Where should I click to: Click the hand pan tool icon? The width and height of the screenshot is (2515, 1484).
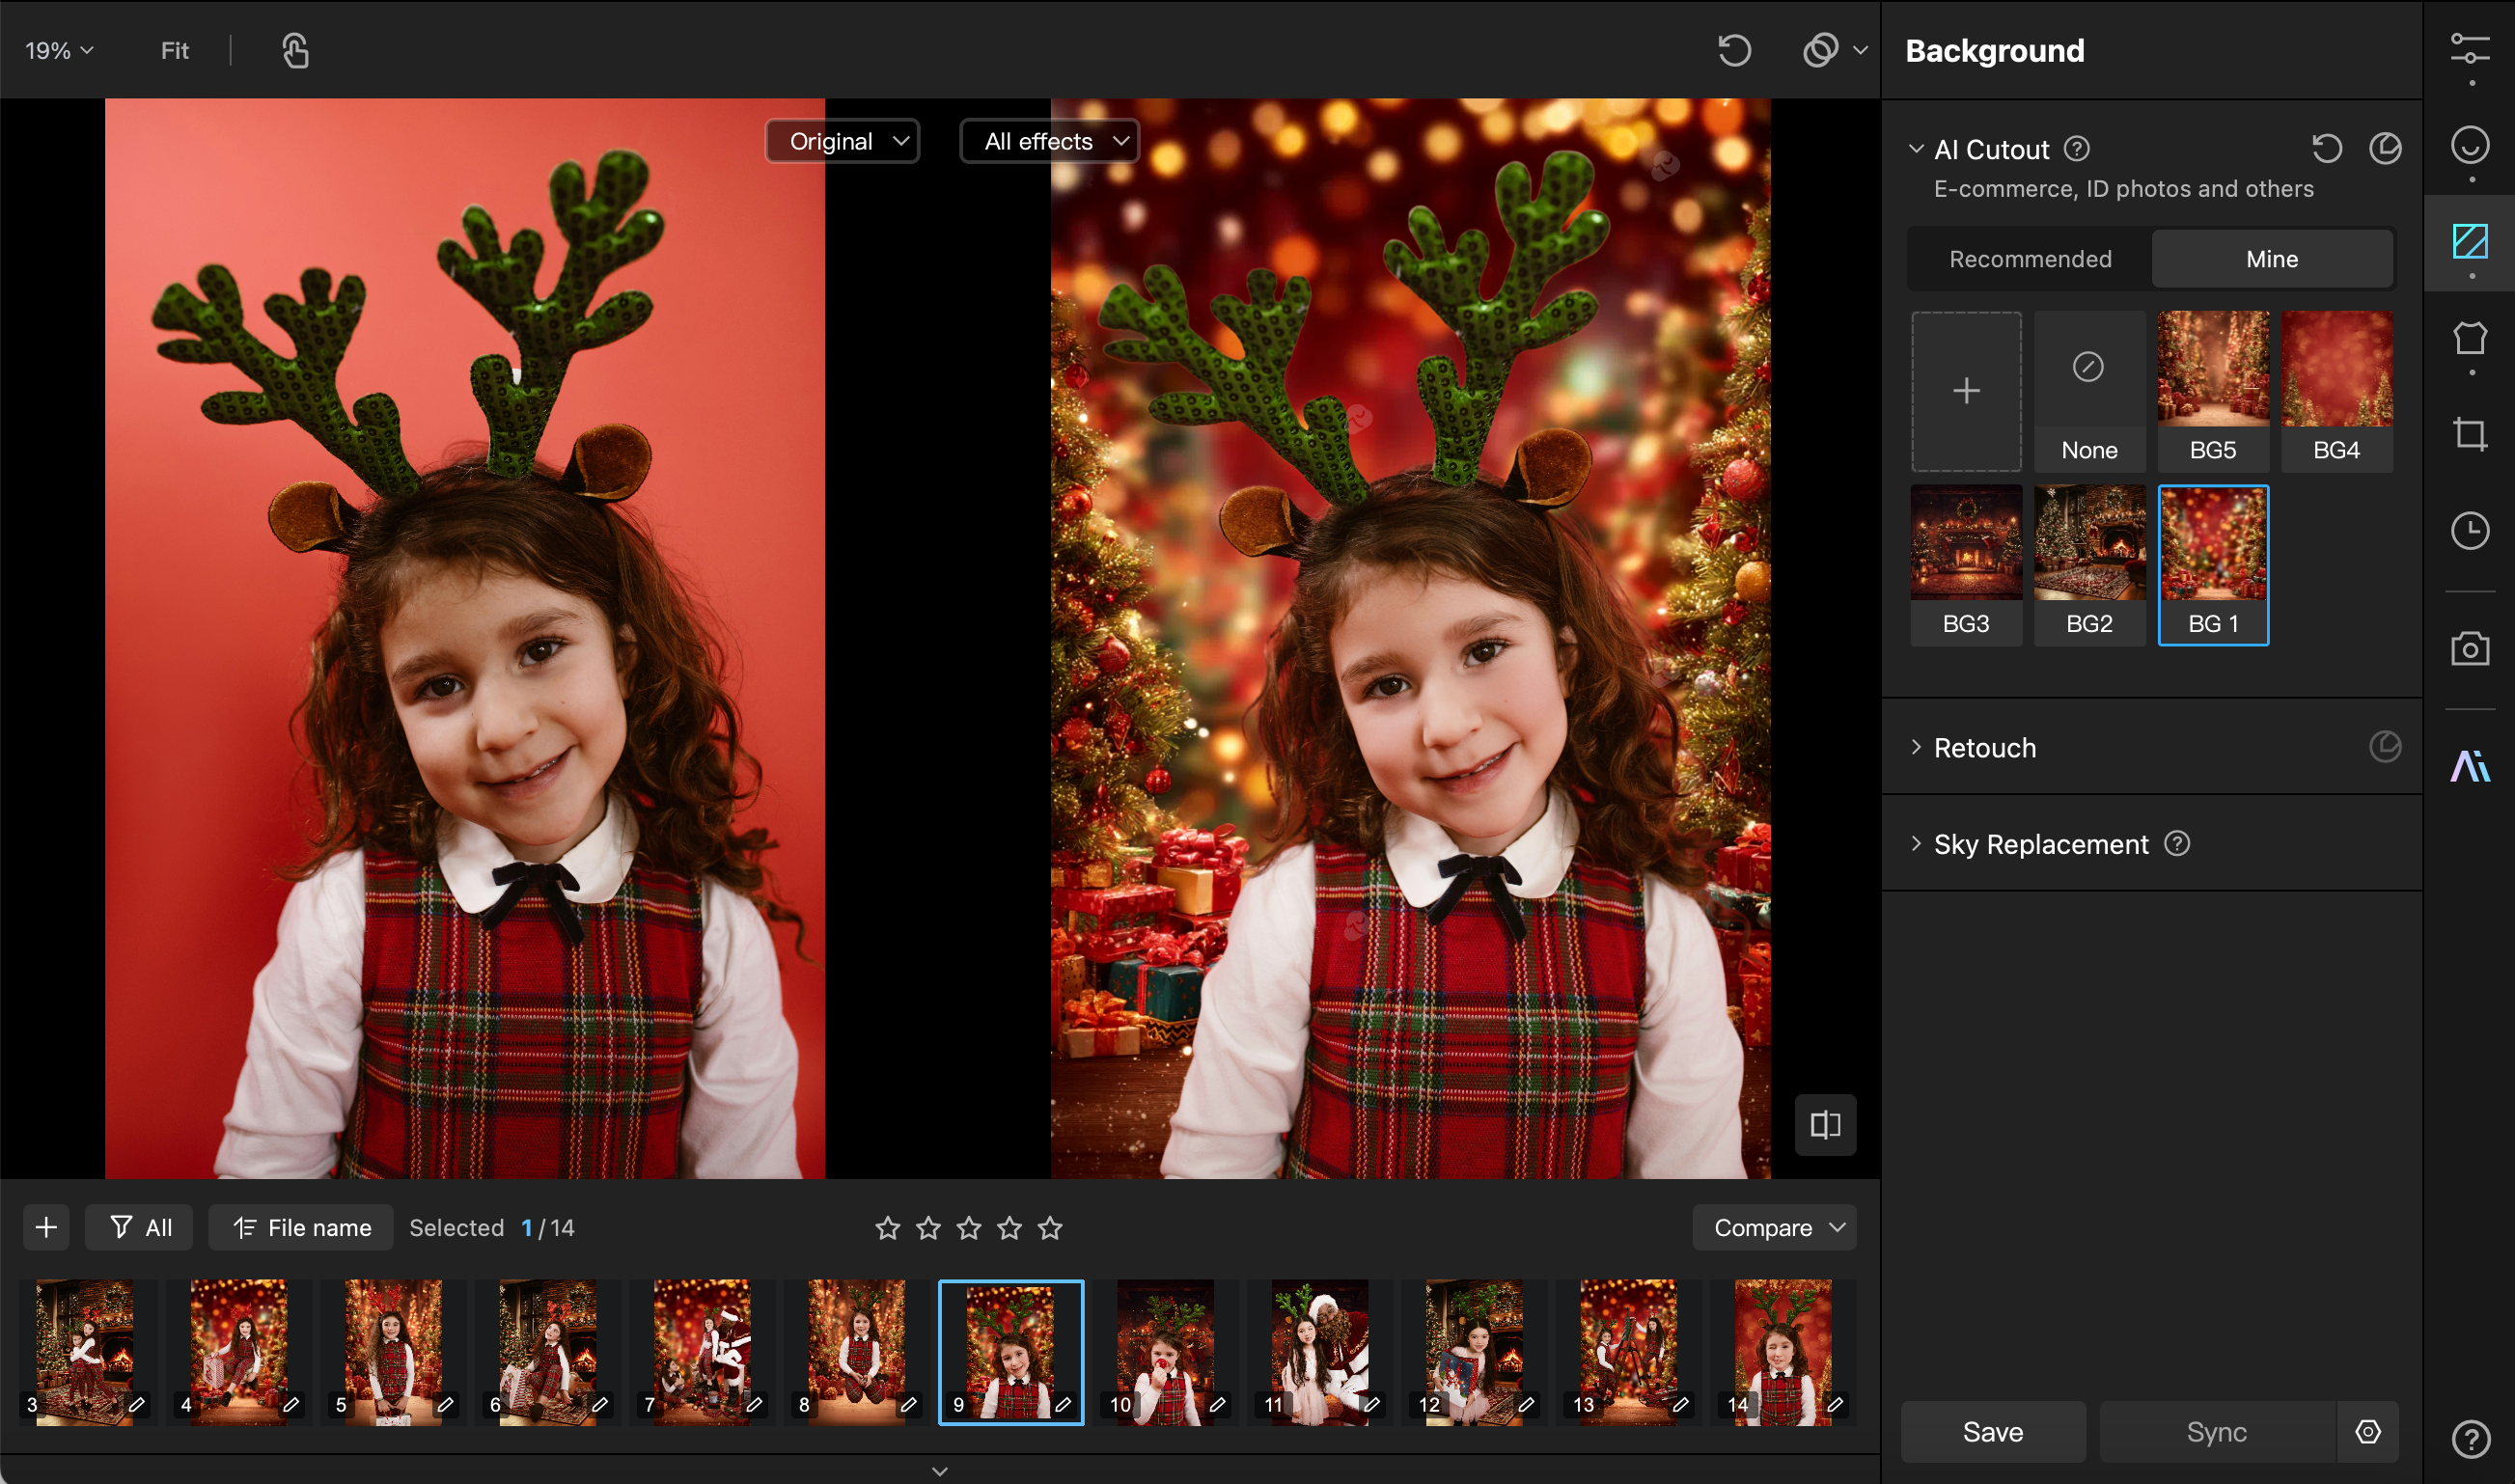click(295, 51)
